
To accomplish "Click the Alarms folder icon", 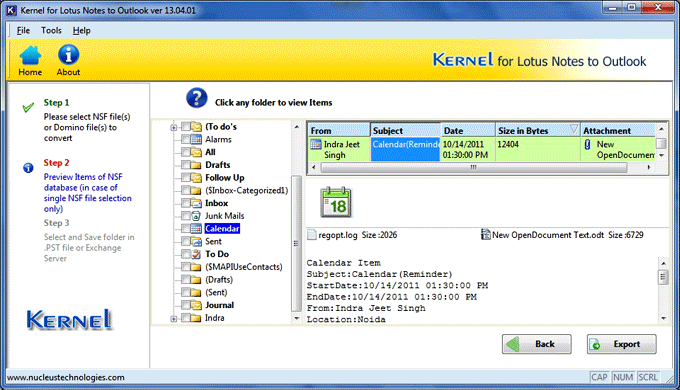I will pyautogui.click(x=196, y=139).
